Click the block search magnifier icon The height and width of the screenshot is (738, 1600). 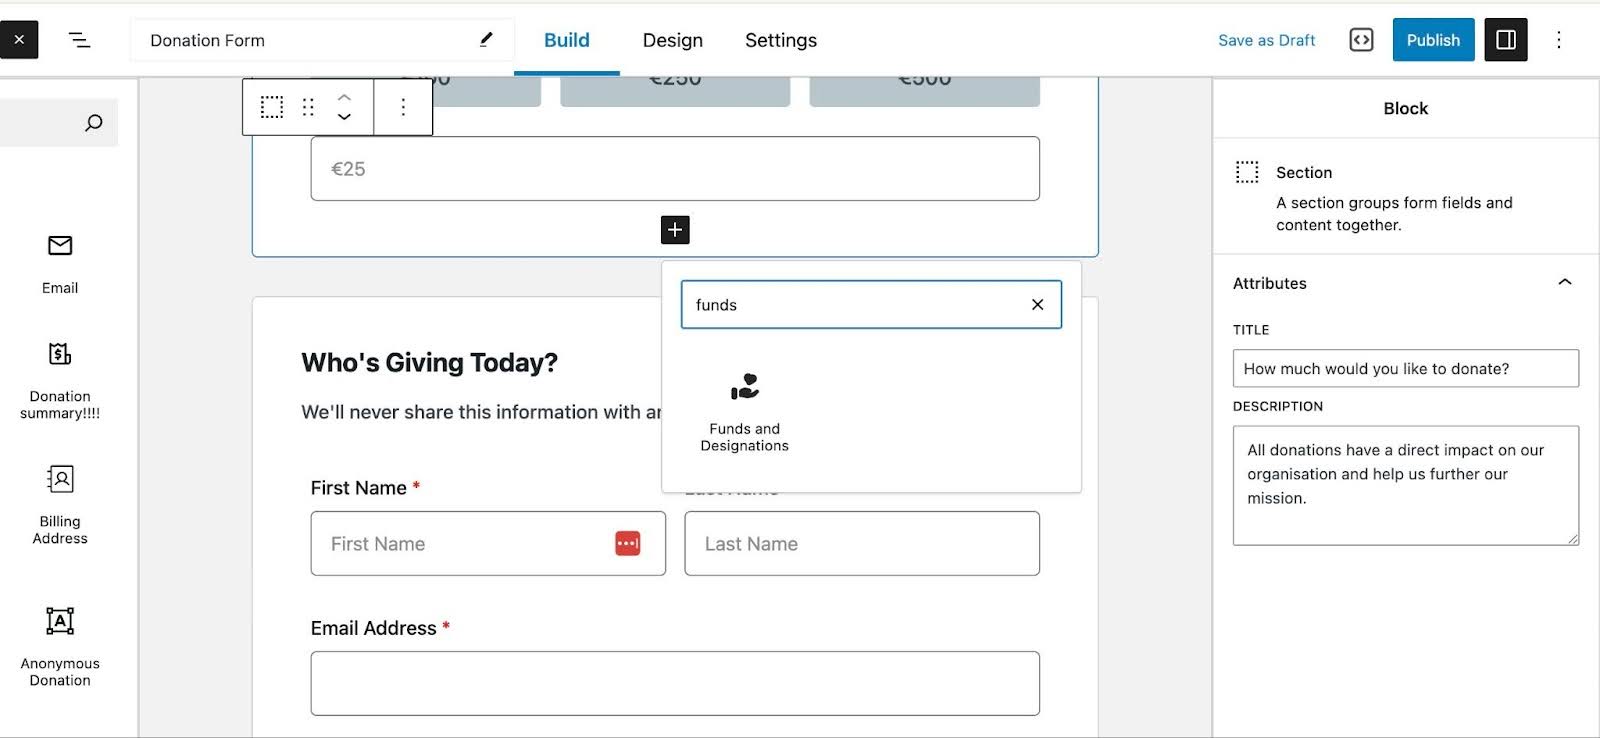point(94,123)
